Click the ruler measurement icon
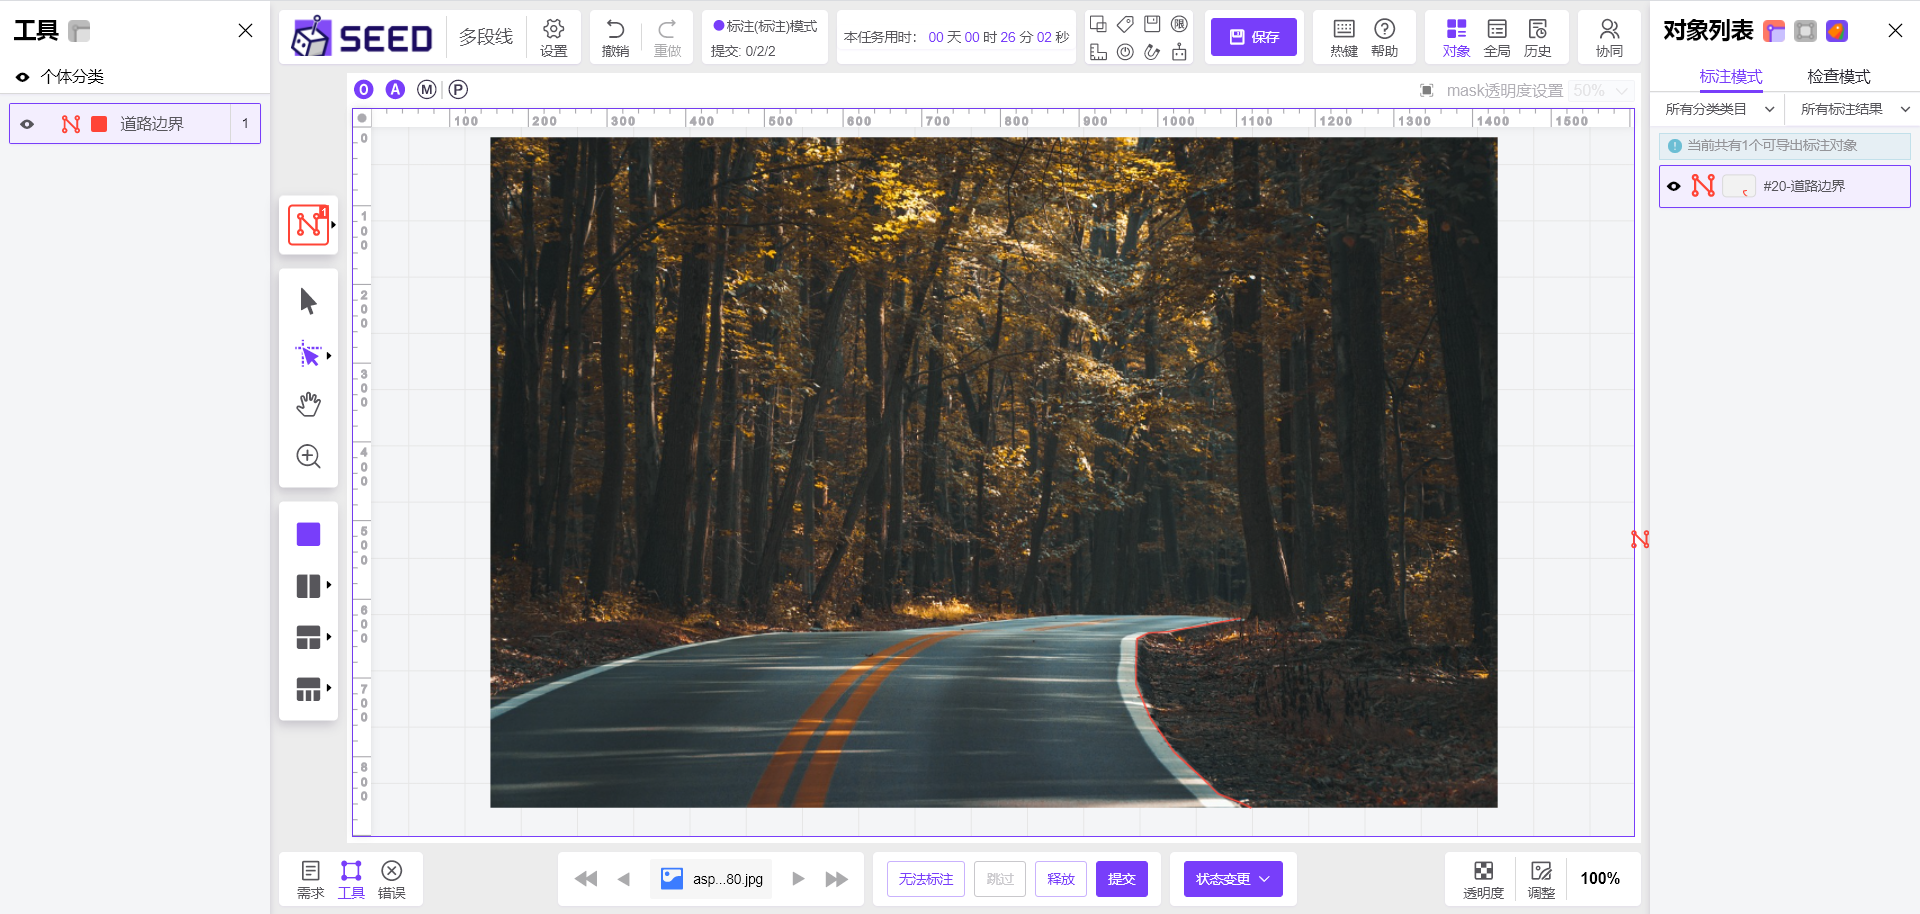1920x914 pixels. (x=1098, y=52)
